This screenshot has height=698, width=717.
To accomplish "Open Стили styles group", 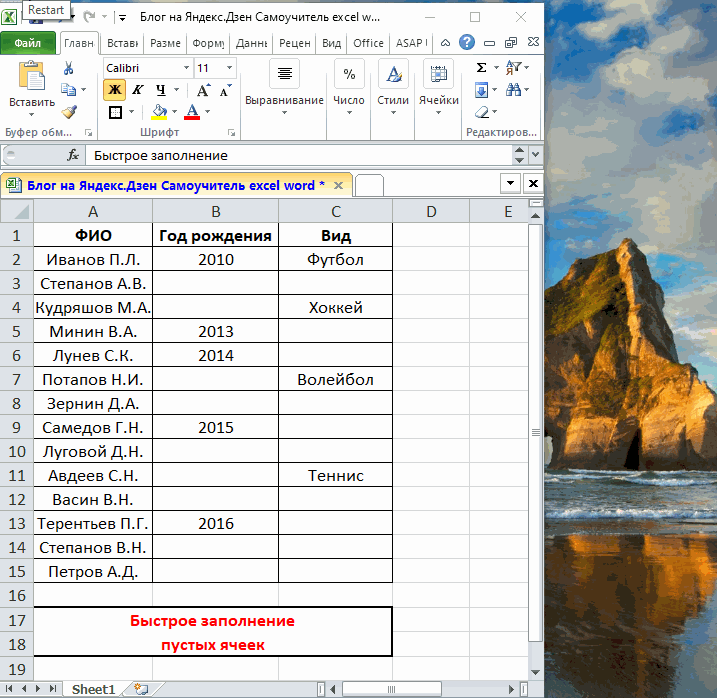I will click(x=393, y=87).
